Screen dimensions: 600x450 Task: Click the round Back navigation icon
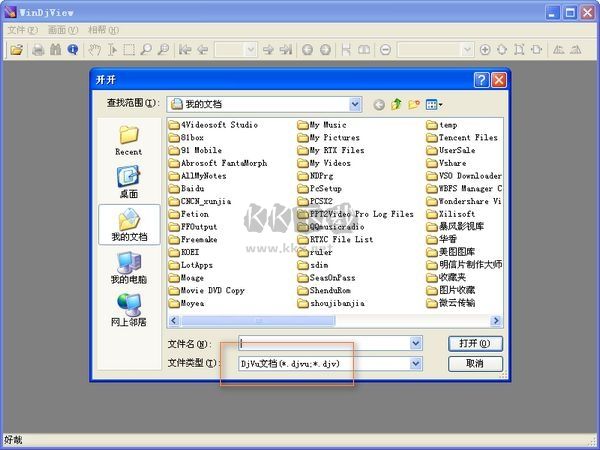click(307, 50)
